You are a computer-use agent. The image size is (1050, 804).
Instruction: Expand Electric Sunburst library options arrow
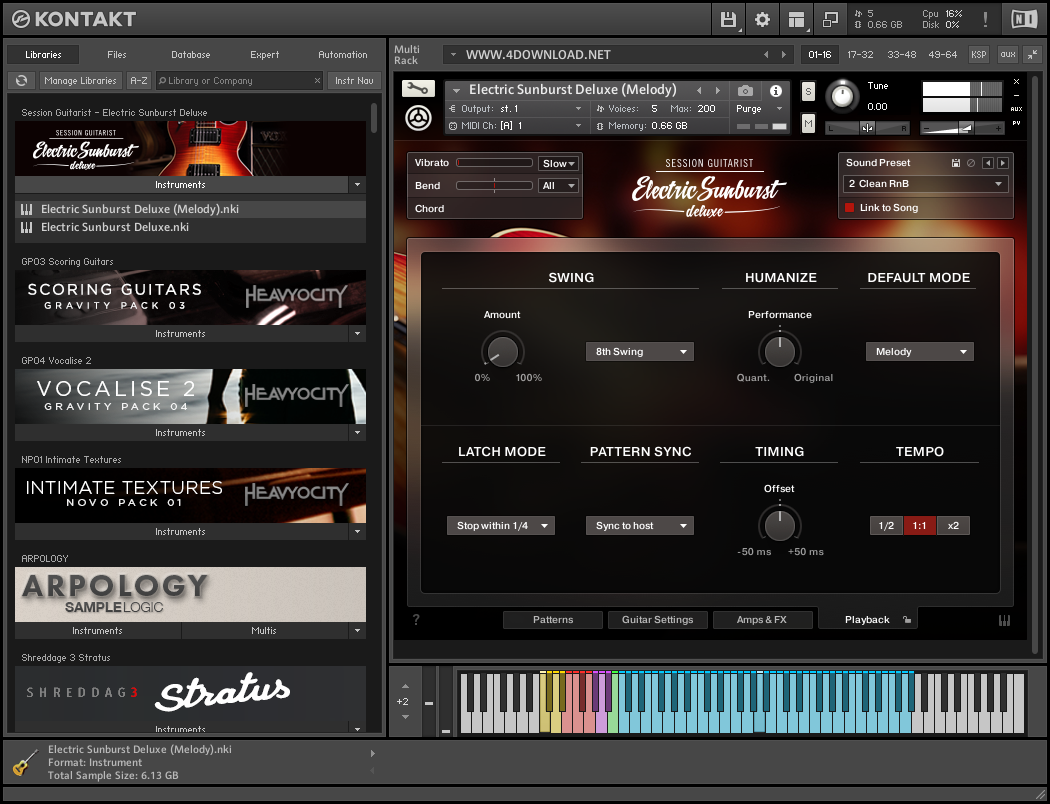pyautogui.click(x=357, y=185)
